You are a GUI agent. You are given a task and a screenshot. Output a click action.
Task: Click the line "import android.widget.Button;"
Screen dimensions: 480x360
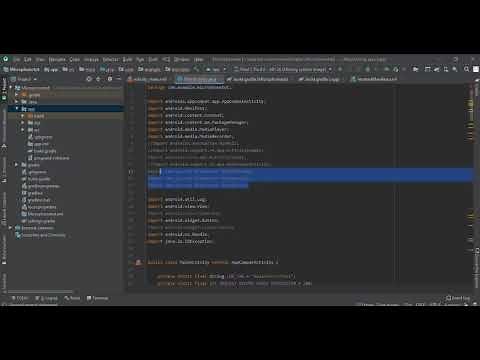click(183, 220)
